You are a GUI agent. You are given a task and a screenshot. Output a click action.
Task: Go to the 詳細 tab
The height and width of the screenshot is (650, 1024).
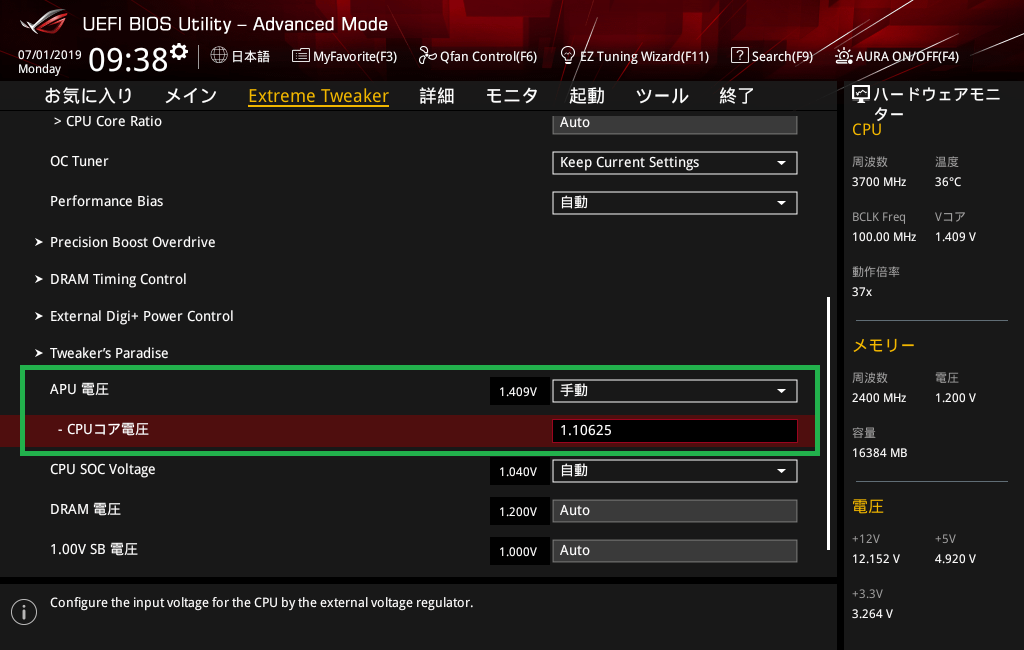(x=437, y=96)
